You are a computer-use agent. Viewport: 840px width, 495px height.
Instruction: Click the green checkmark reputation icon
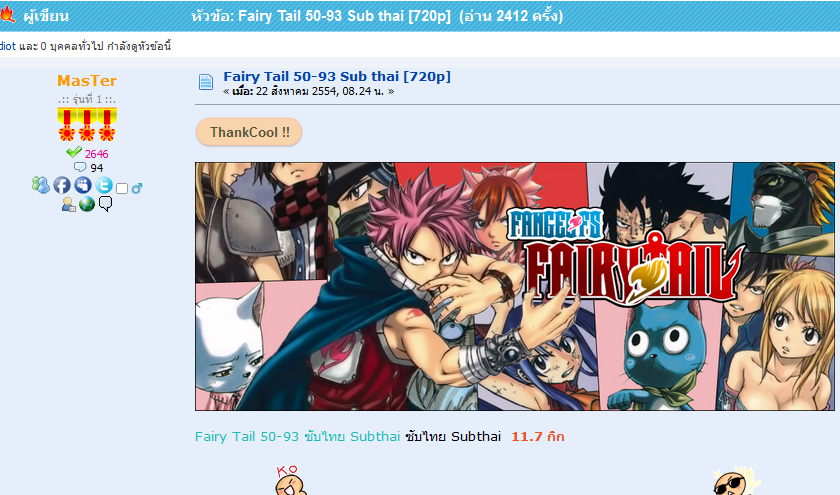(74, 152)
